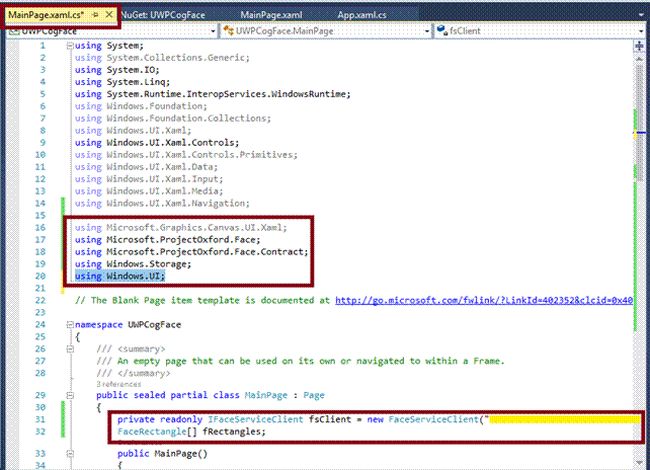This screenshot has height=470, width=650.
Task: Switch to the NuGet: UWPCogFace tab
Action: 163,15
